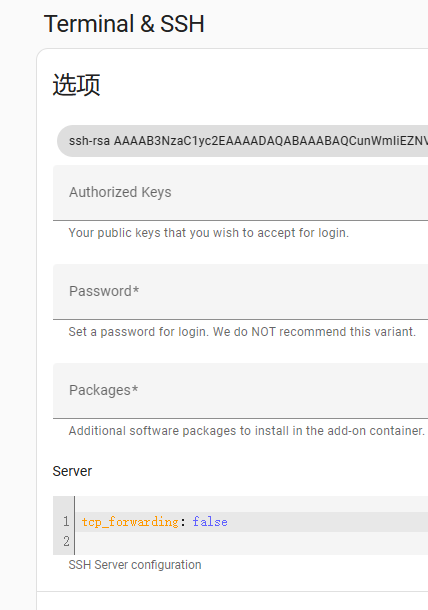Viewport: 428px width, 610px height.
Task: Click the password recommendation helper text
Action: click(242, 332)
